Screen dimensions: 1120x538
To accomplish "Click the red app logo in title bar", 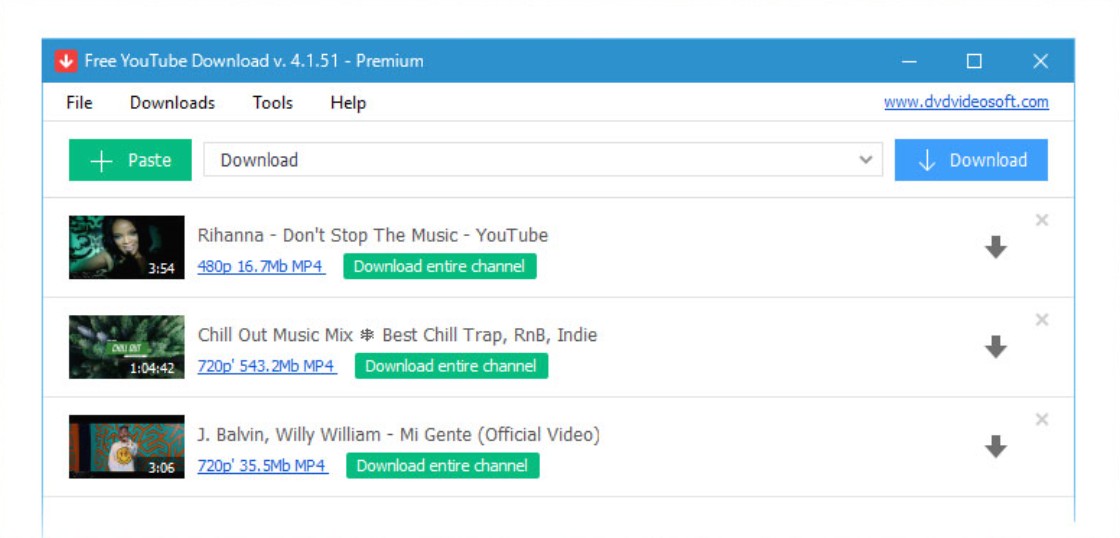I will click(66, 61).
